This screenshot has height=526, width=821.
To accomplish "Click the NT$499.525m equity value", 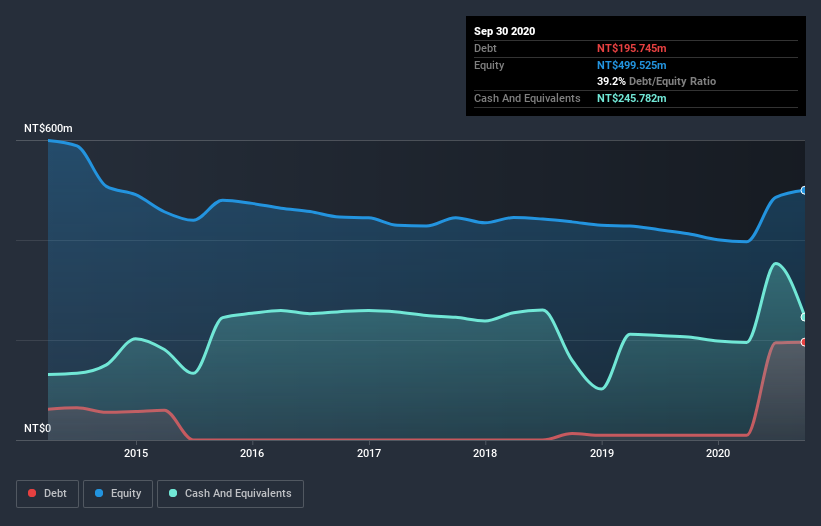I will 631,65.
